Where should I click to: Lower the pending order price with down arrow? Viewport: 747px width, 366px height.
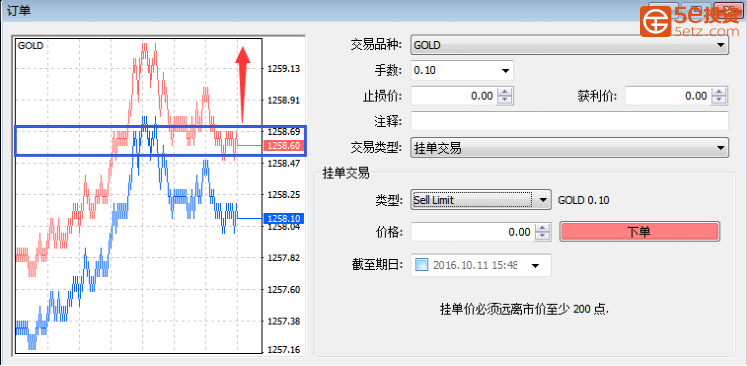[x=543, y=236]
